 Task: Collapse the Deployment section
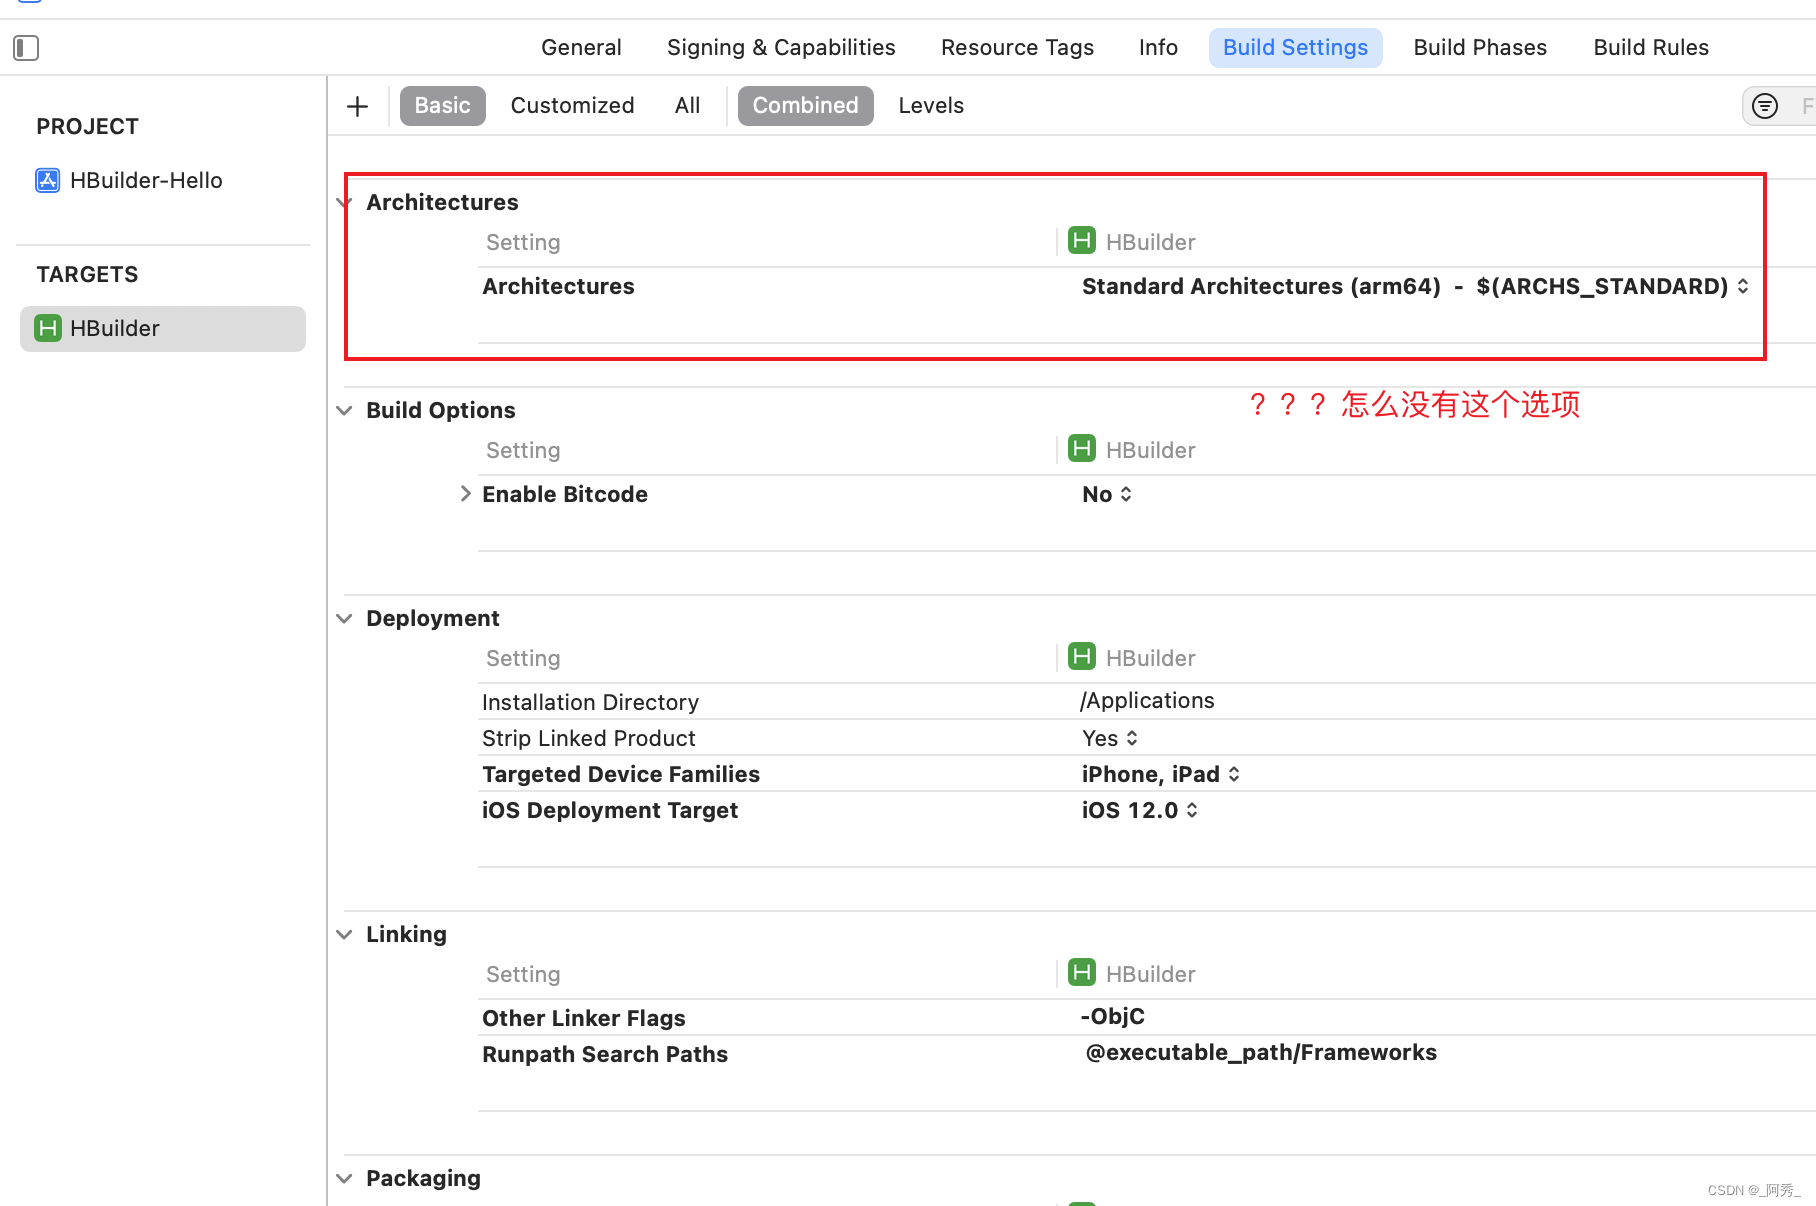tap(345, 619)
